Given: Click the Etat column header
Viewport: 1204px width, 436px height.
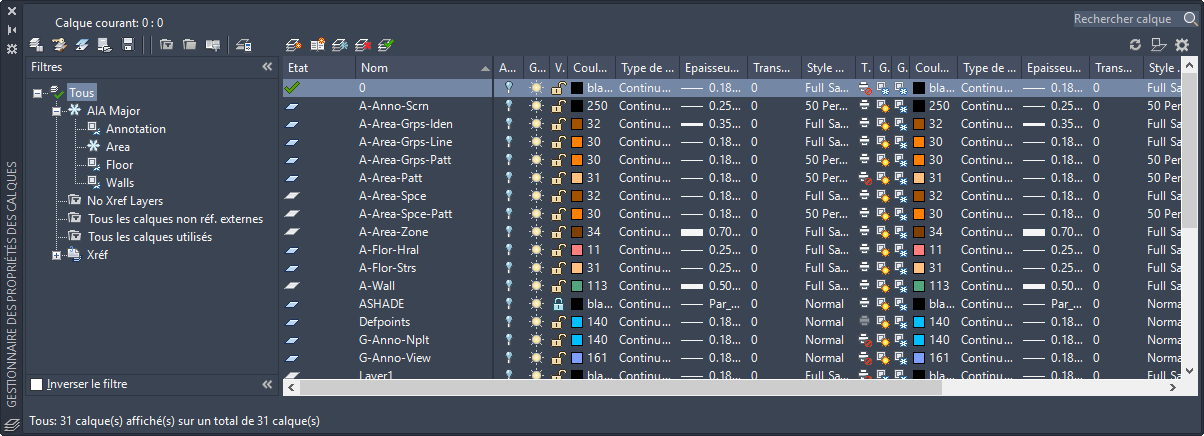Looking at the screenshot, I should [x=318, y=68].
